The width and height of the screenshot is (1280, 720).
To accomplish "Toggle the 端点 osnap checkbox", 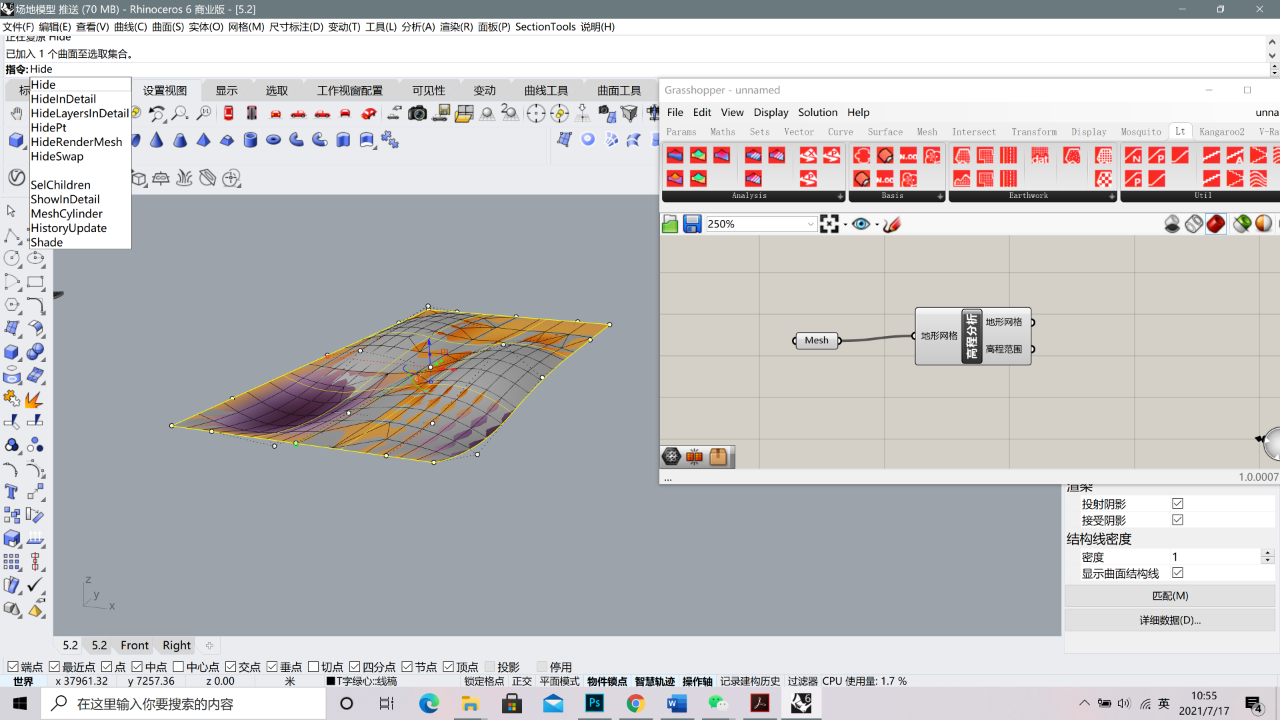I will [x=13, y=667].
